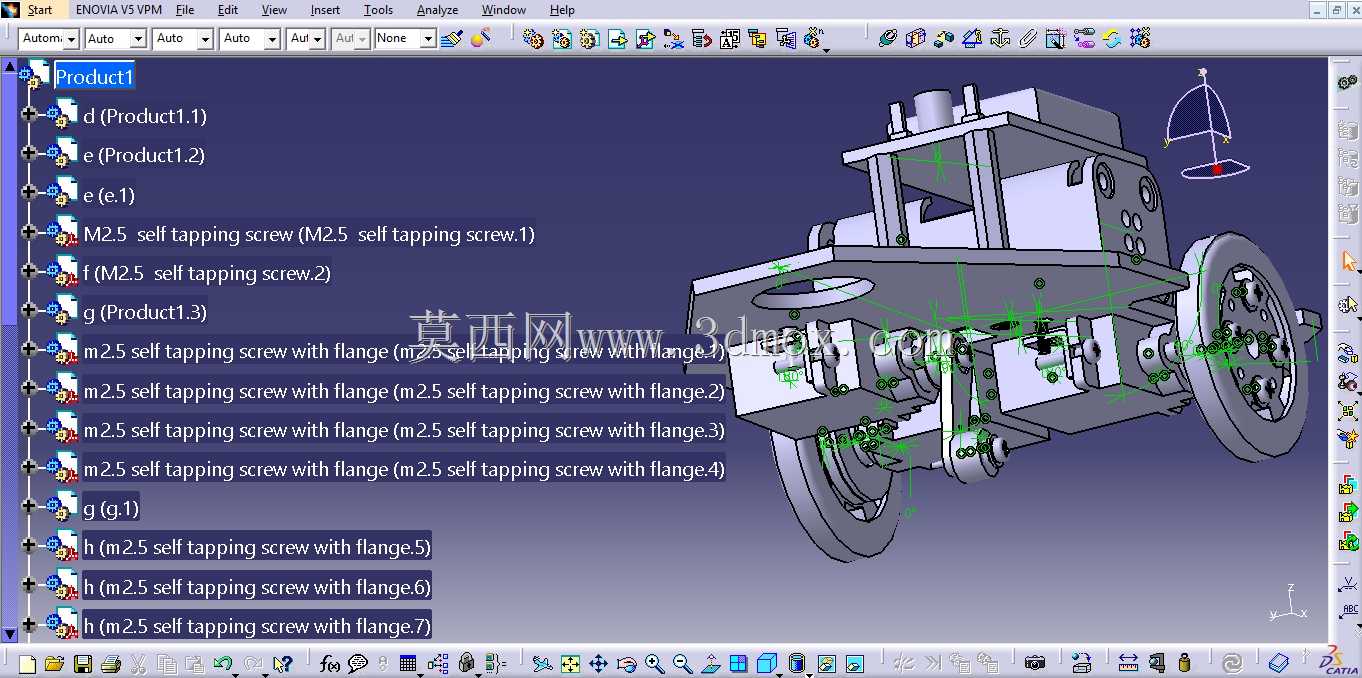Image resolution: width=1362 pixels, height=678 pixels.
Task: Select 'm2.5 self tapping screw with flange.3' row
Action: click(404, 430)
